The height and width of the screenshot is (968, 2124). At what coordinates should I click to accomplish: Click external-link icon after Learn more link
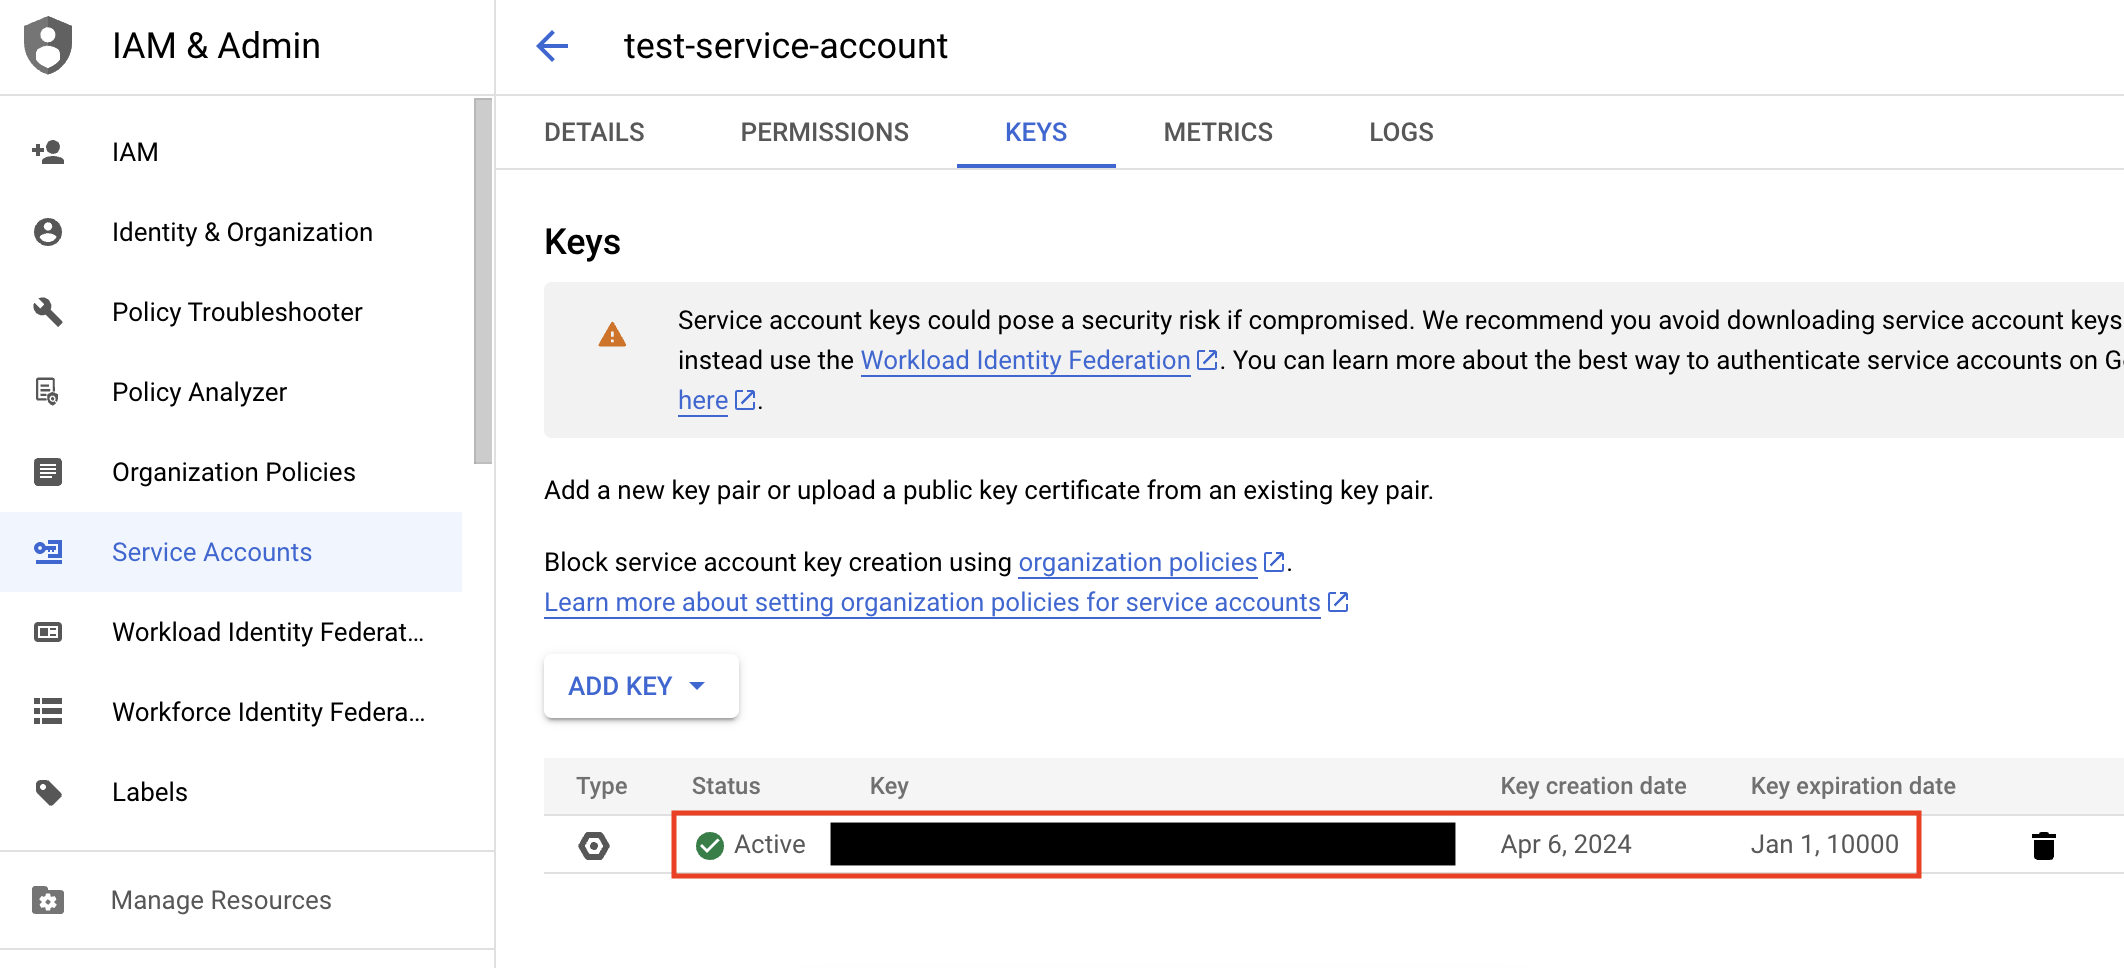(x=1338, y=602)
